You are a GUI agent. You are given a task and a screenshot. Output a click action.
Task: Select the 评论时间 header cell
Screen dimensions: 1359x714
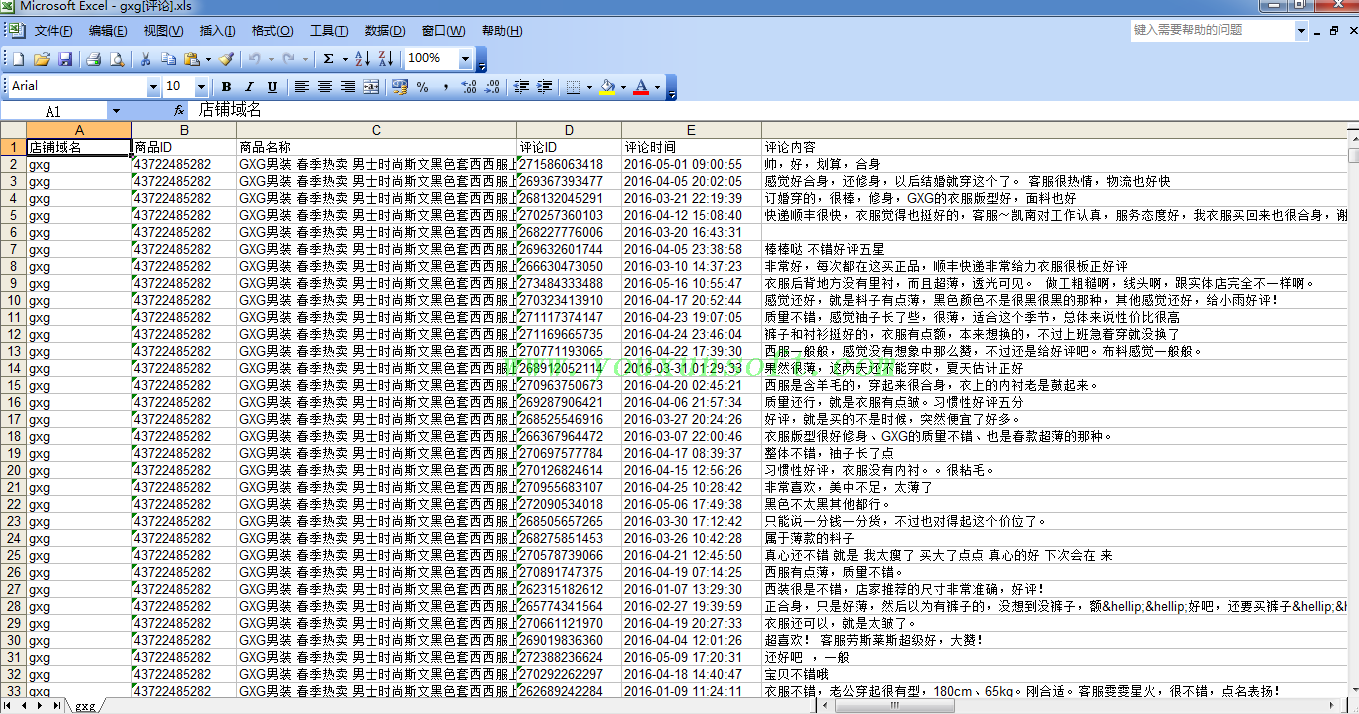pos(691,147)
